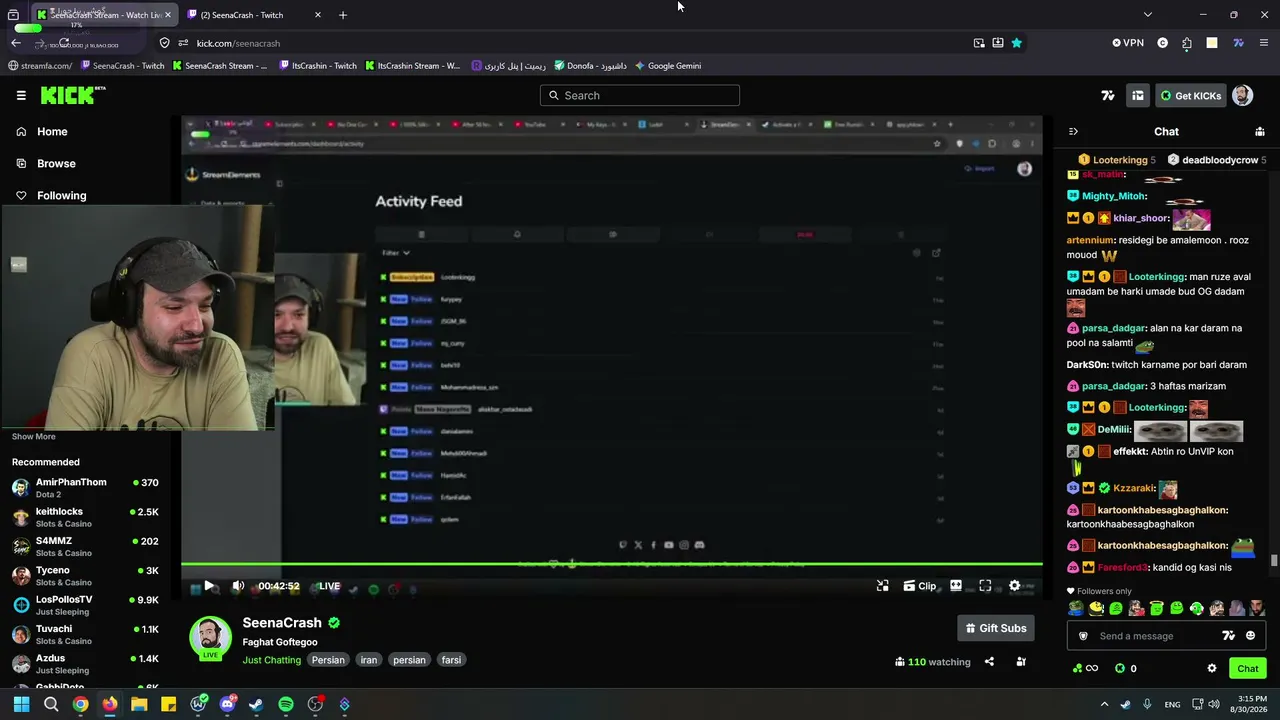Open the Google Gemini bookmark
This screenshot has height=720, width=1280.
667,66
